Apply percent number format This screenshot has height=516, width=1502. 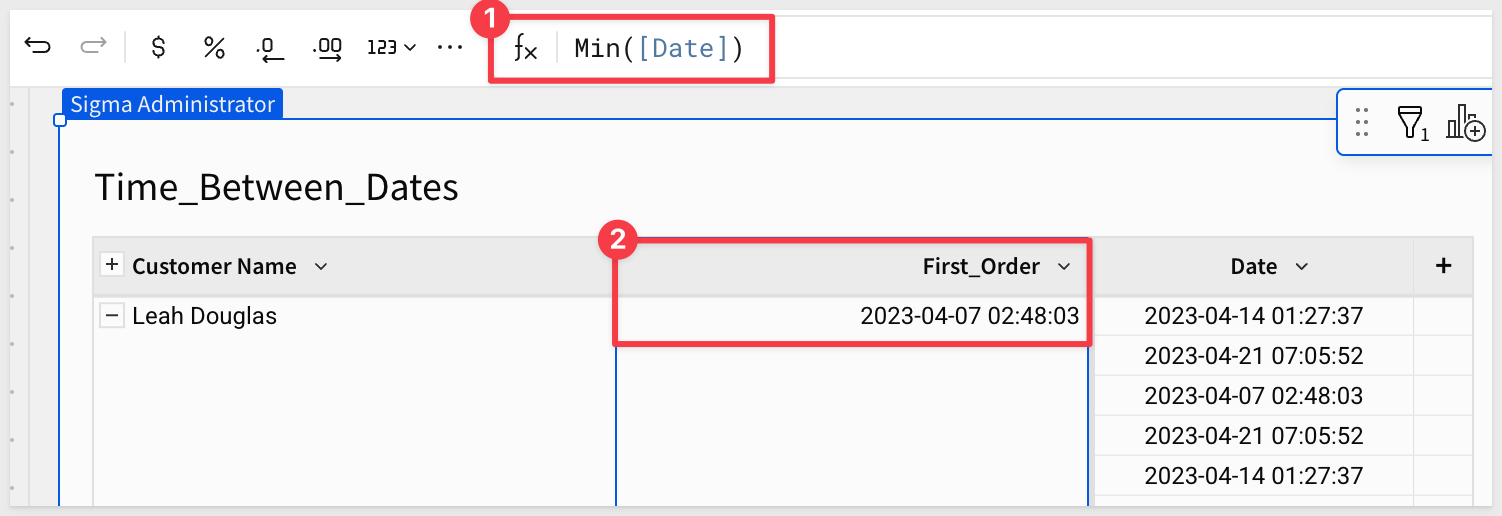(214, 47)
